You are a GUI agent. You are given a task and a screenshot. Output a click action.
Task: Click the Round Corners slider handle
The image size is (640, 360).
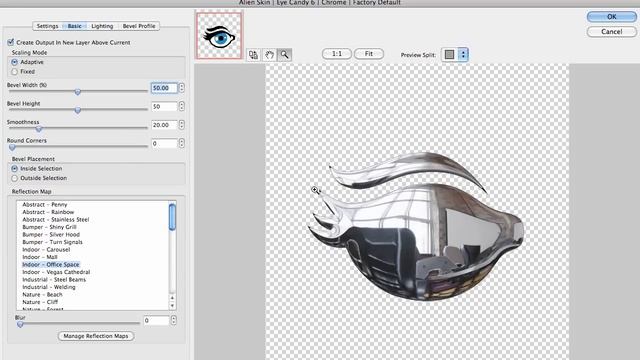click(12, 147)
